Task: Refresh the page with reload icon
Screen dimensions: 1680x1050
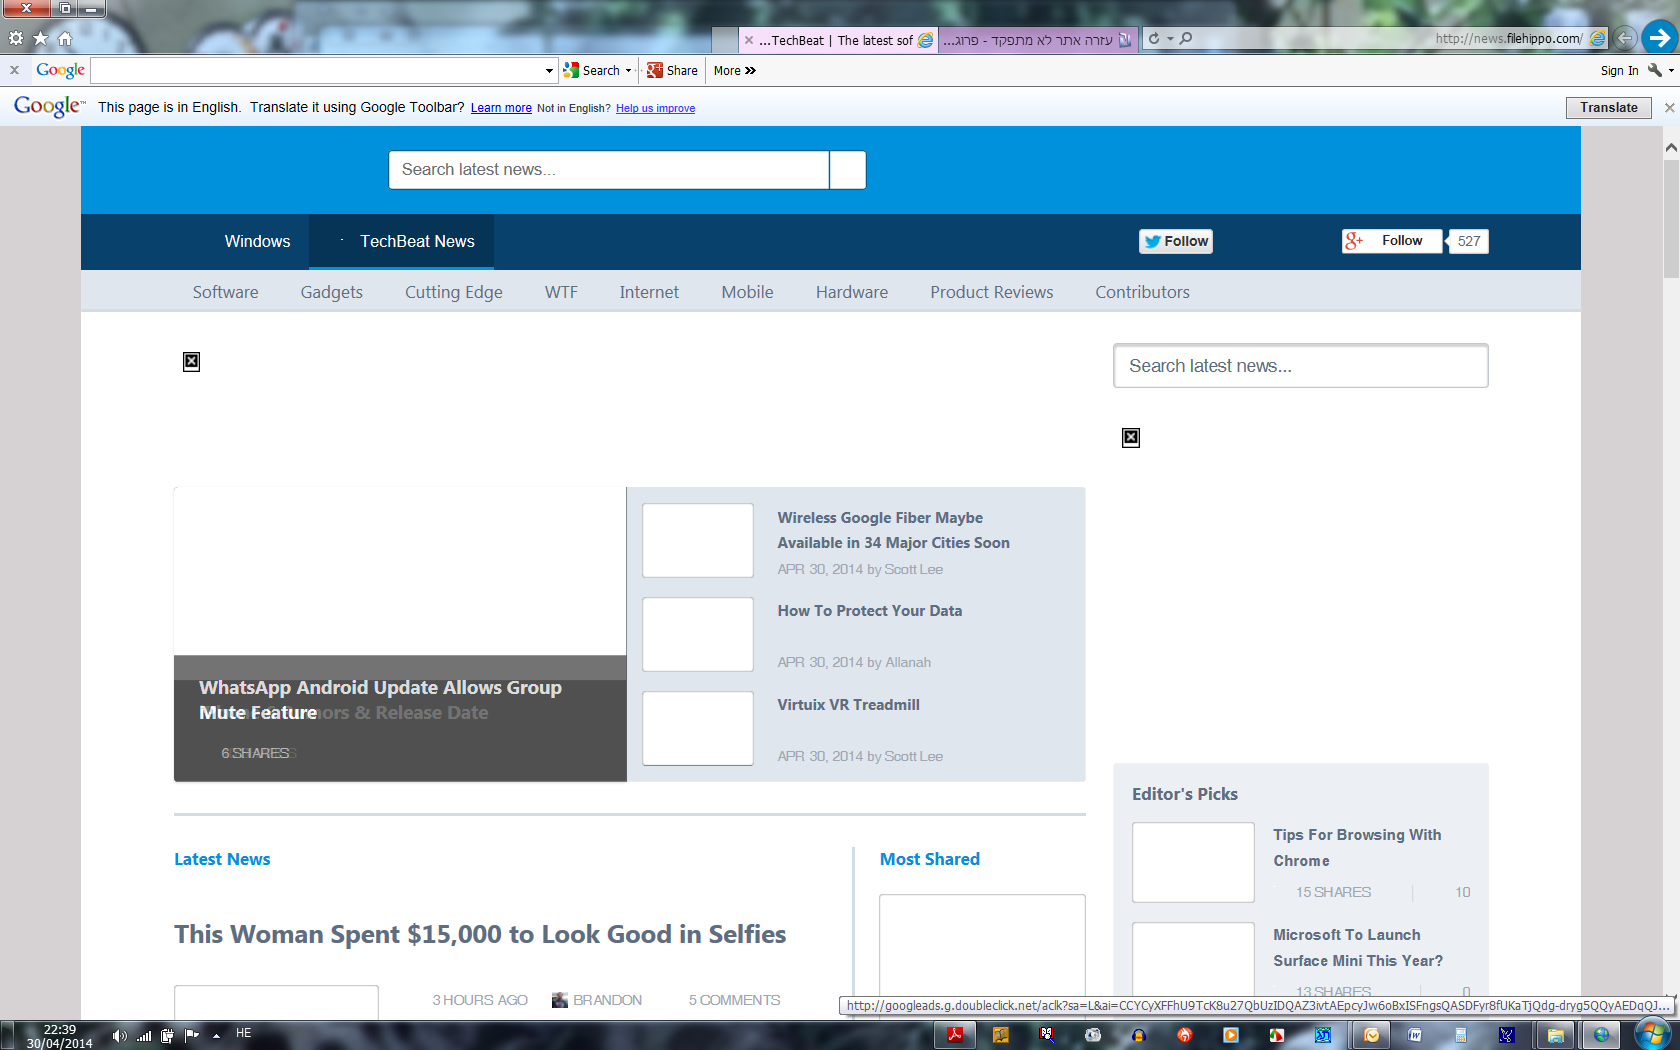Action: click(x=1154, y=38)
